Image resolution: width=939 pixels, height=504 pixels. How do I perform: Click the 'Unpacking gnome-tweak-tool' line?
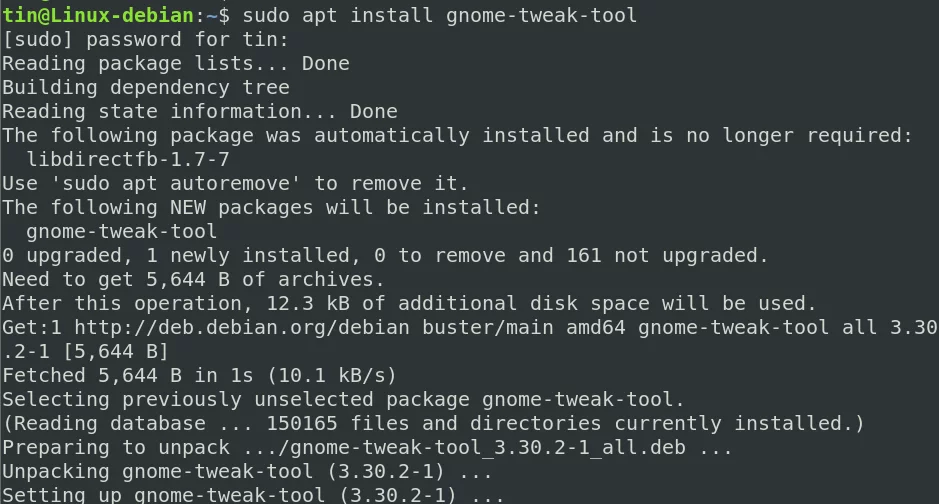[x=247, y=471]
